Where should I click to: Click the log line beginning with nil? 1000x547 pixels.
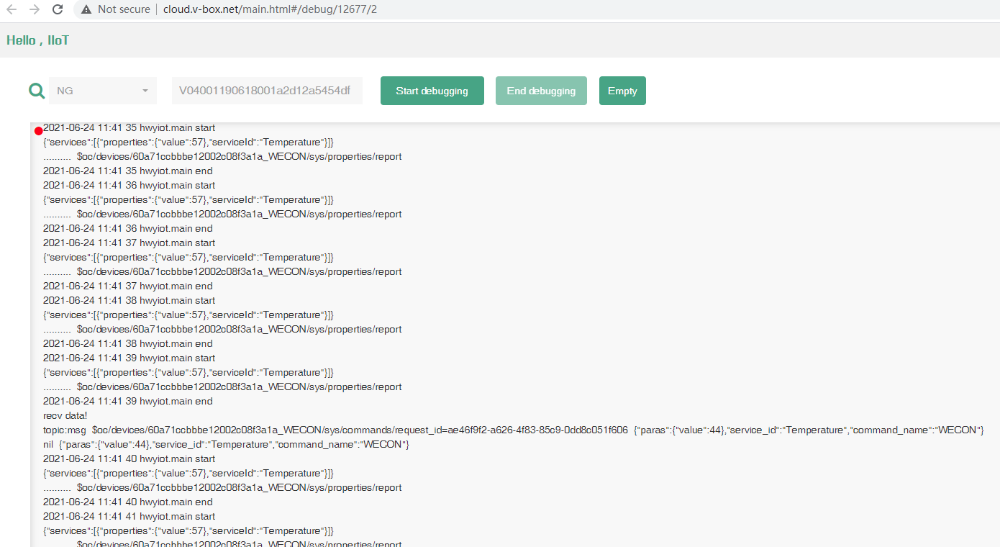[x=225, y=444]
